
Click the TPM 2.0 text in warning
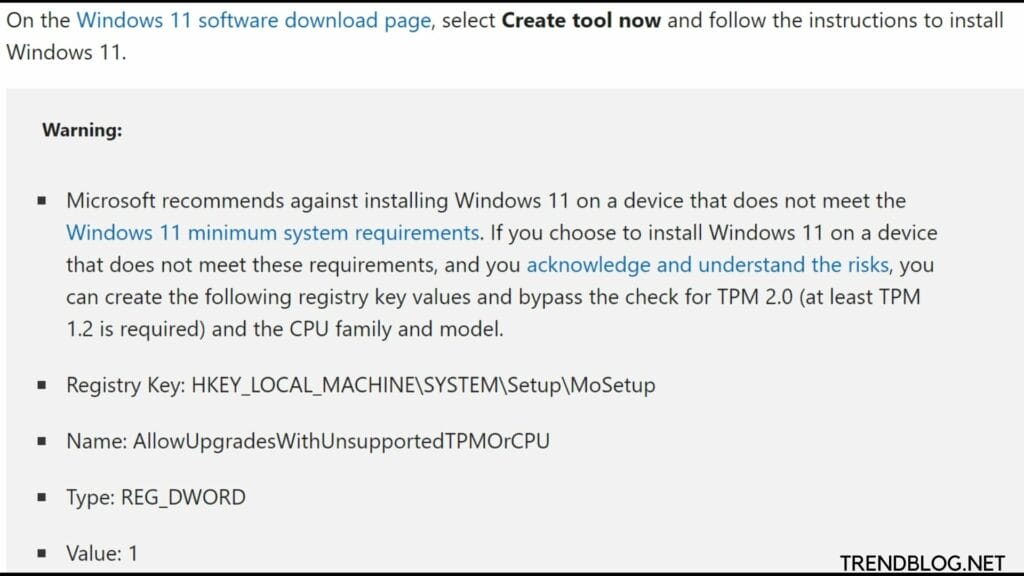tap(755, 297)
